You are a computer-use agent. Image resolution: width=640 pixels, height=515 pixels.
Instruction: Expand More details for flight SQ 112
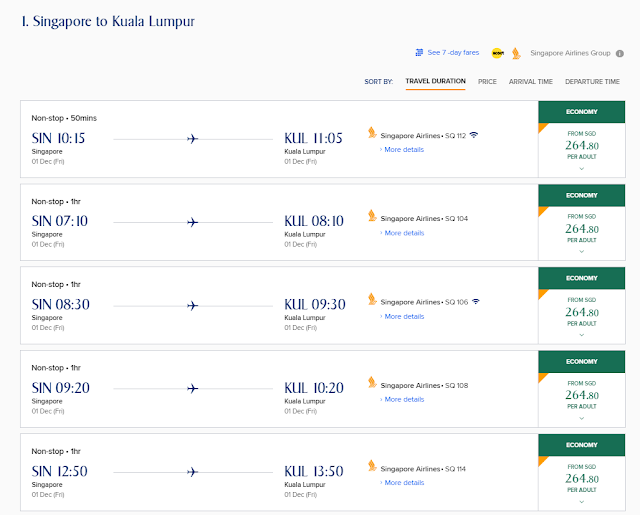[x=403, y=150]
